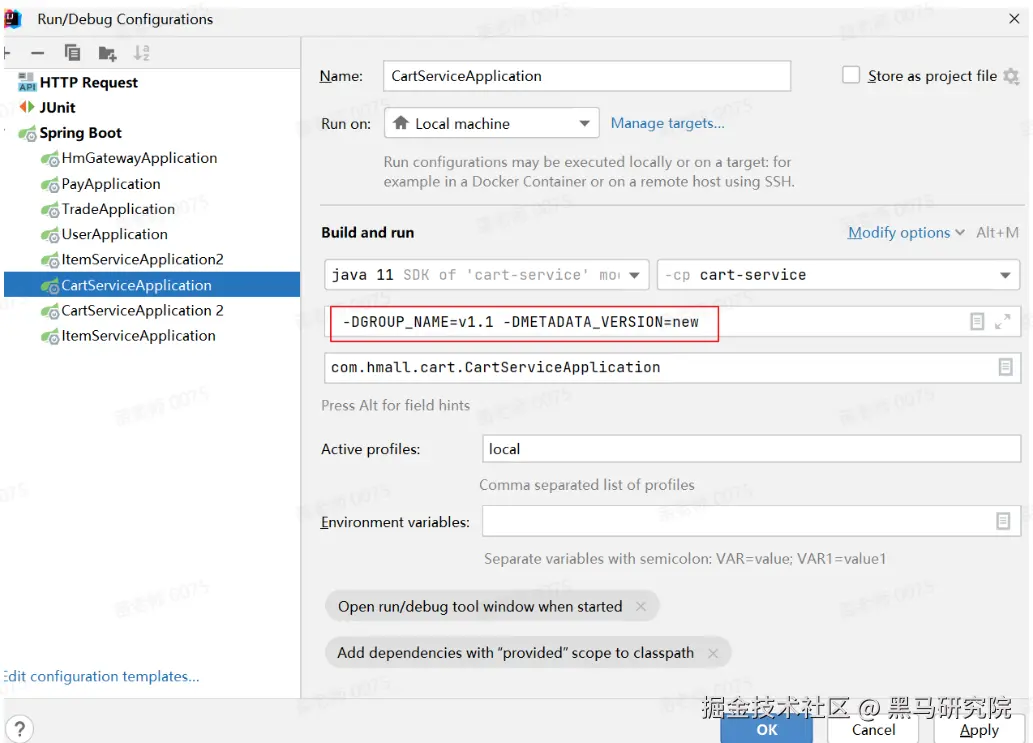The width and height of the screenshot is (1033, 743).
Task: Click the Manage targets link
Action: click(667, 123)
